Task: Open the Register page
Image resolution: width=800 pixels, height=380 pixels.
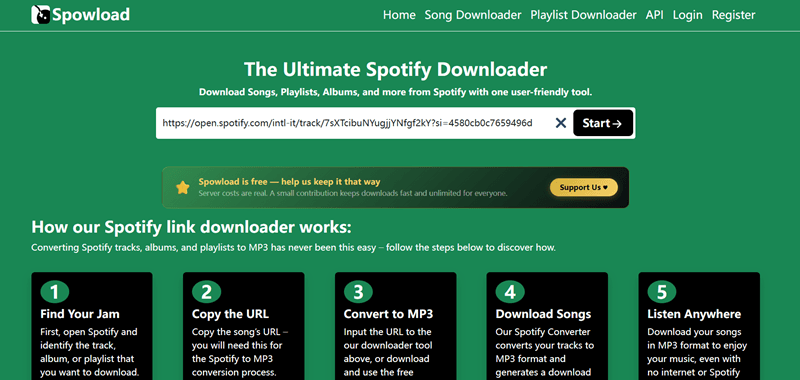Action: click(x=733, y=15)
